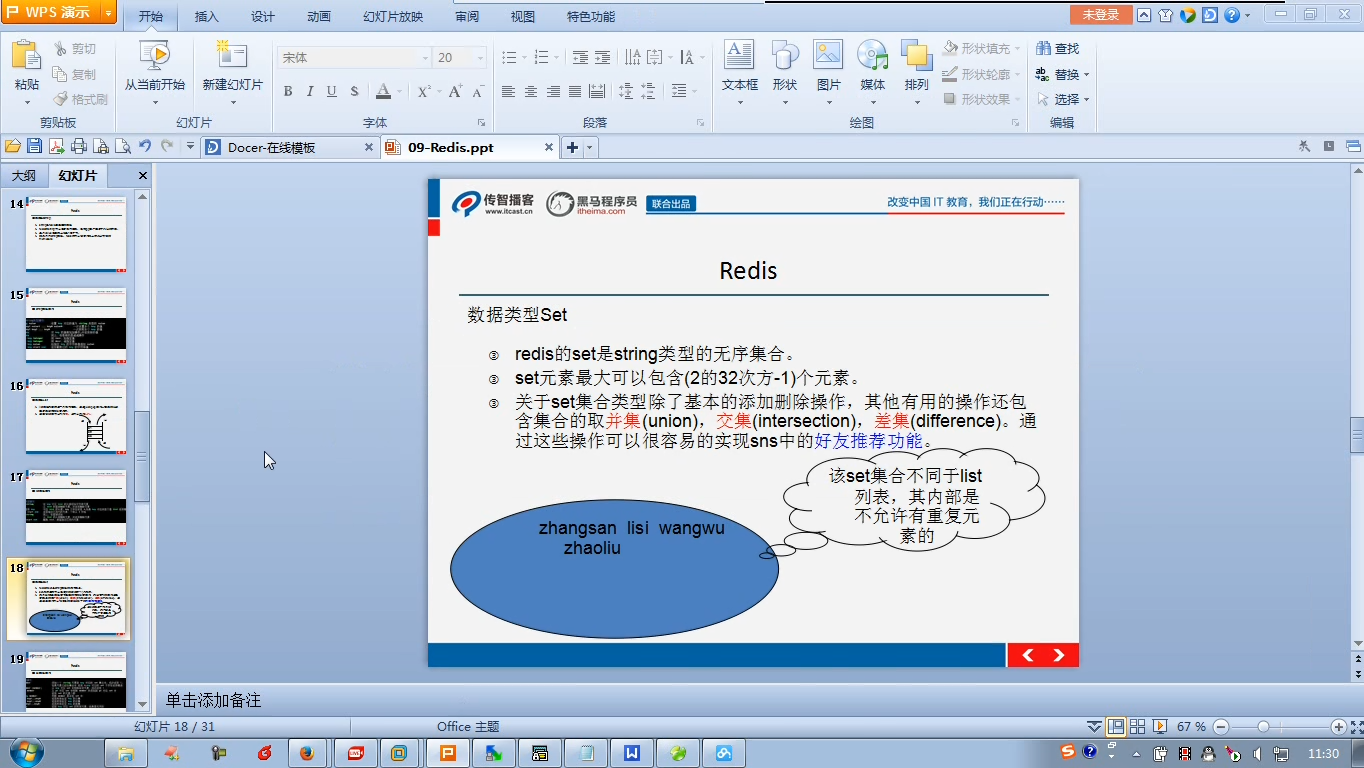Viewport: 1364px width, 768px height.
Task: Open the Design ribbon tab
Action: click(x=263, y=16)
